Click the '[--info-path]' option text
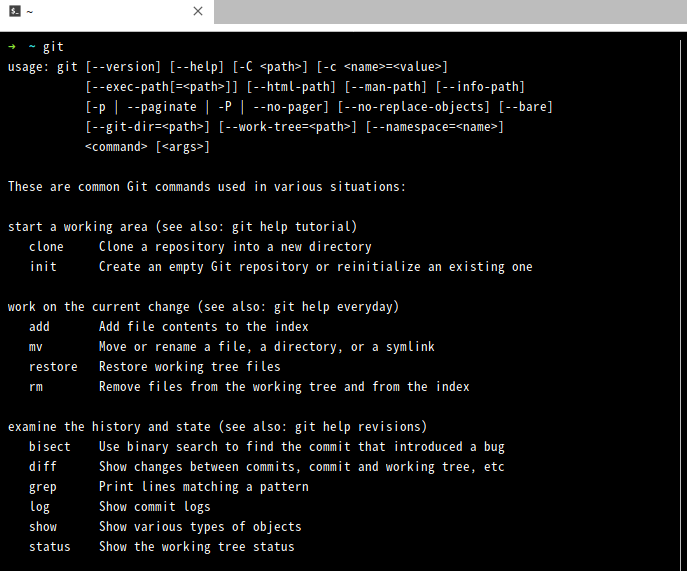Viewport: 687px width, 571px height. pyautogui.click(x=480, y=87)
